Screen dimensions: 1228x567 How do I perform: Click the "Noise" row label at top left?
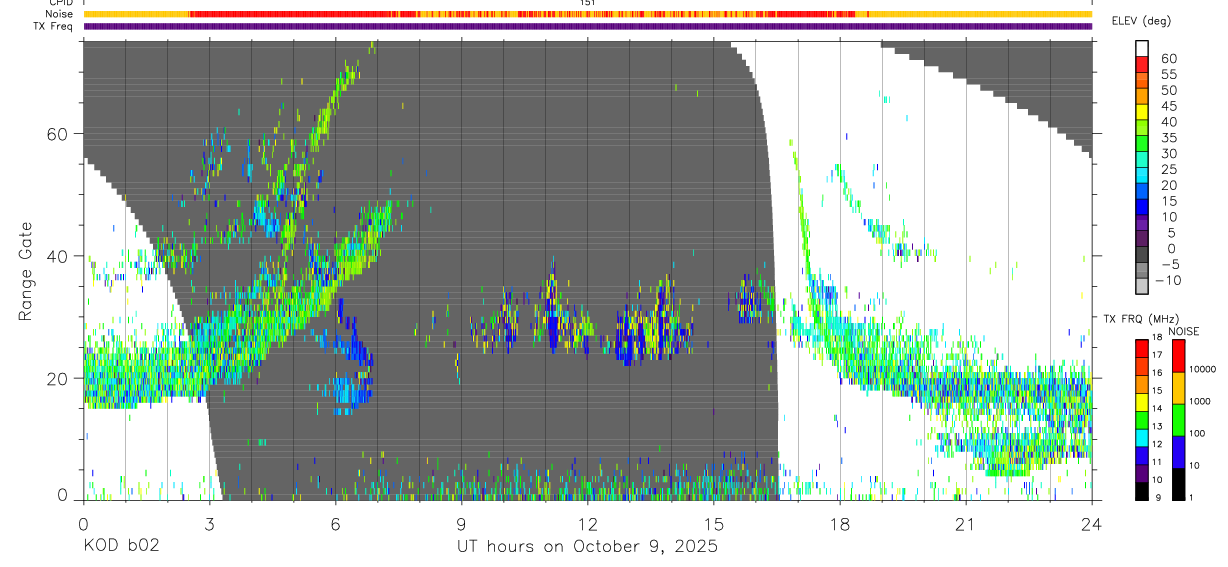[x=60, y=14]
